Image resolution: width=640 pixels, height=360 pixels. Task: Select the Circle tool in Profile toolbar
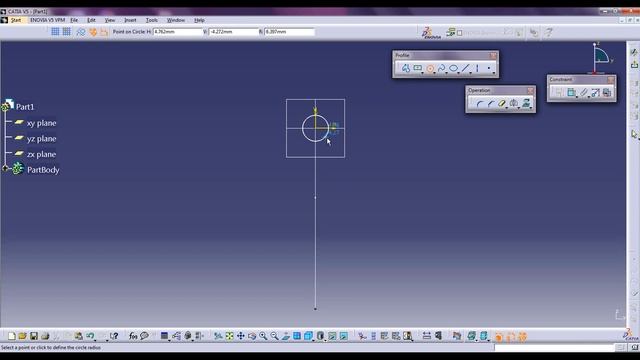click(430, 69)
